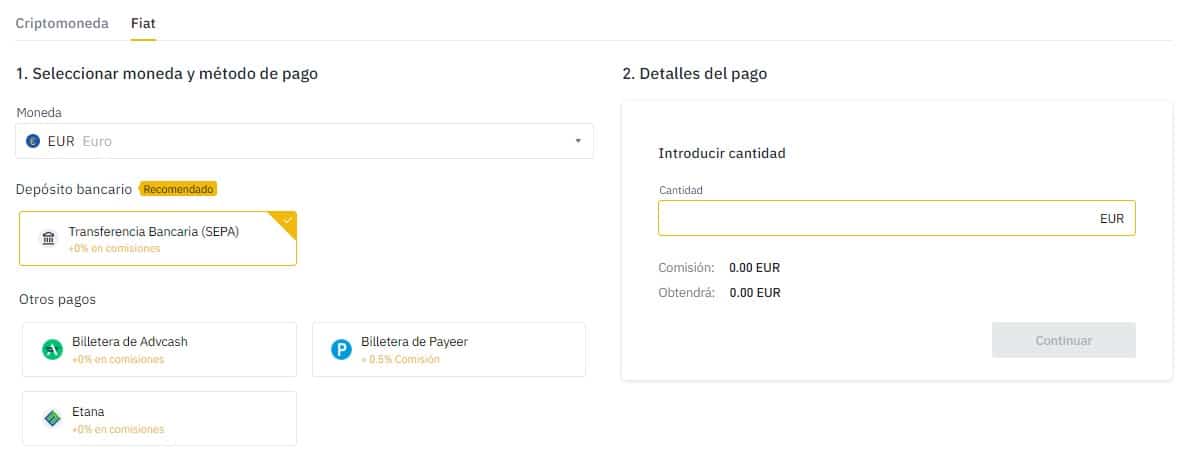
Task: Click the Recomendado badge
Action: tap(178, 188)
